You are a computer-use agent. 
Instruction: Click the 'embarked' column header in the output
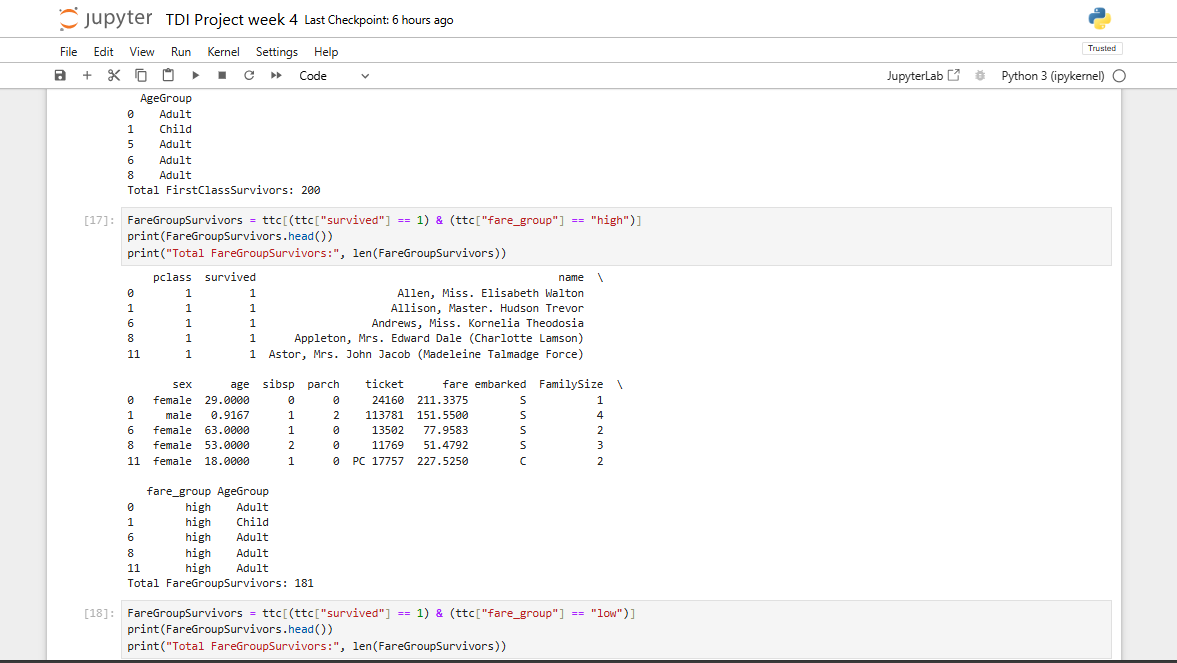click(500, 384)
